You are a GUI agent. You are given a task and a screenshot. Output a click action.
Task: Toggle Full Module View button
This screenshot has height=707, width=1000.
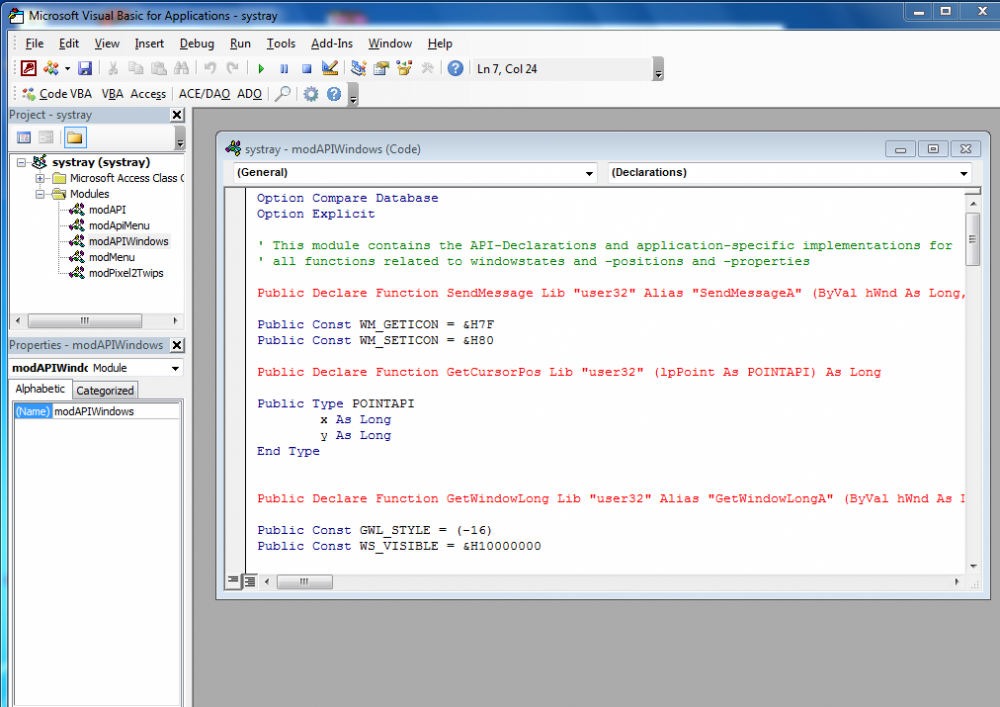pyautogui.click(x=250, y=581)
